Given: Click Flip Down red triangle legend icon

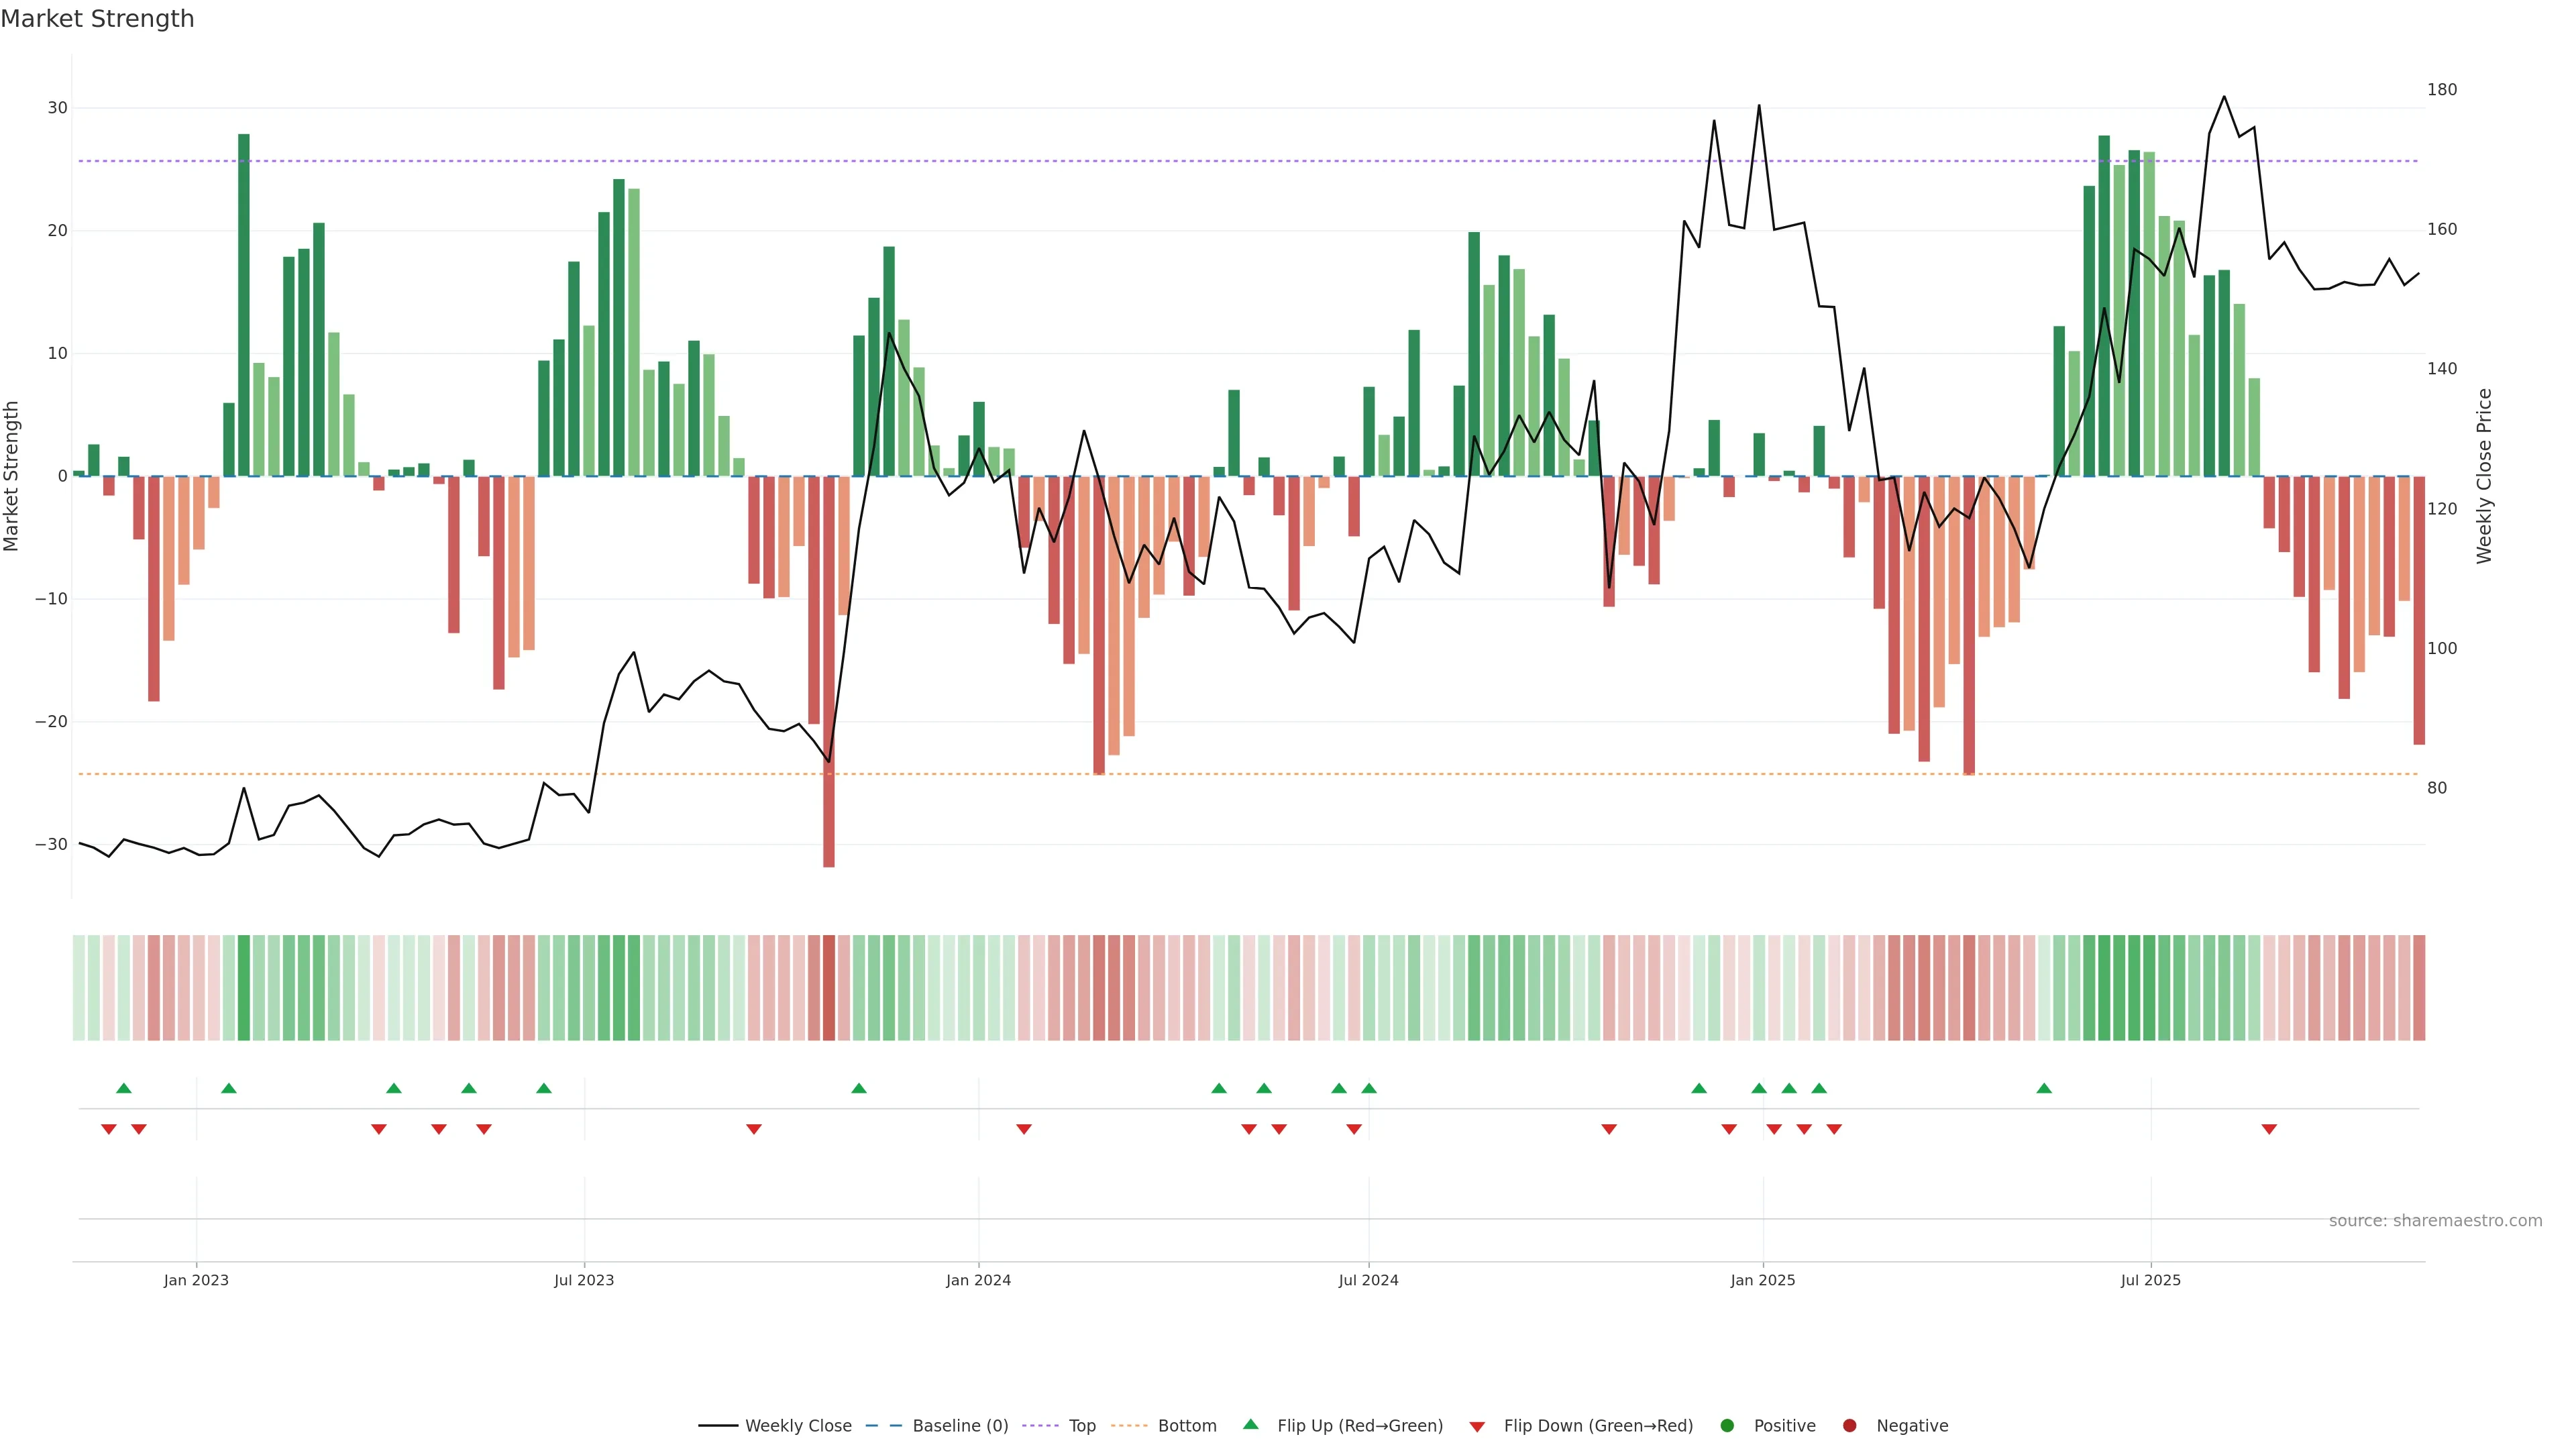Looking at the screenshot, I should (1477, 1427).
